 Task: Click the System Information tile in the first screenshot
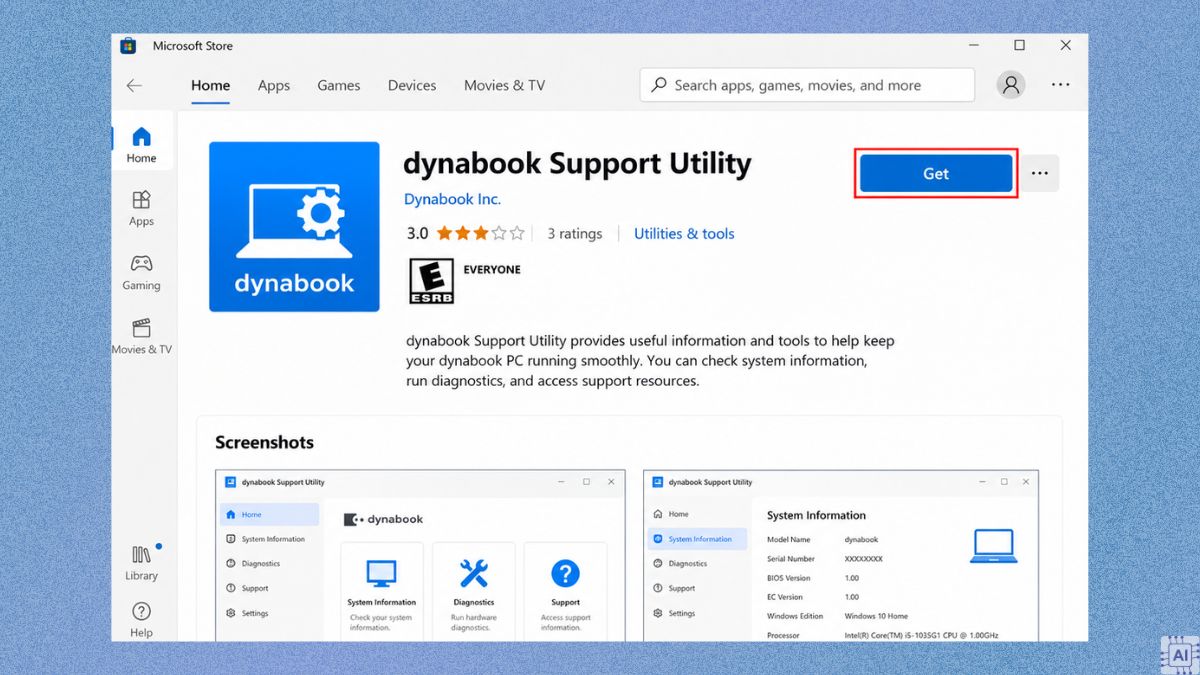pos(382,591)
